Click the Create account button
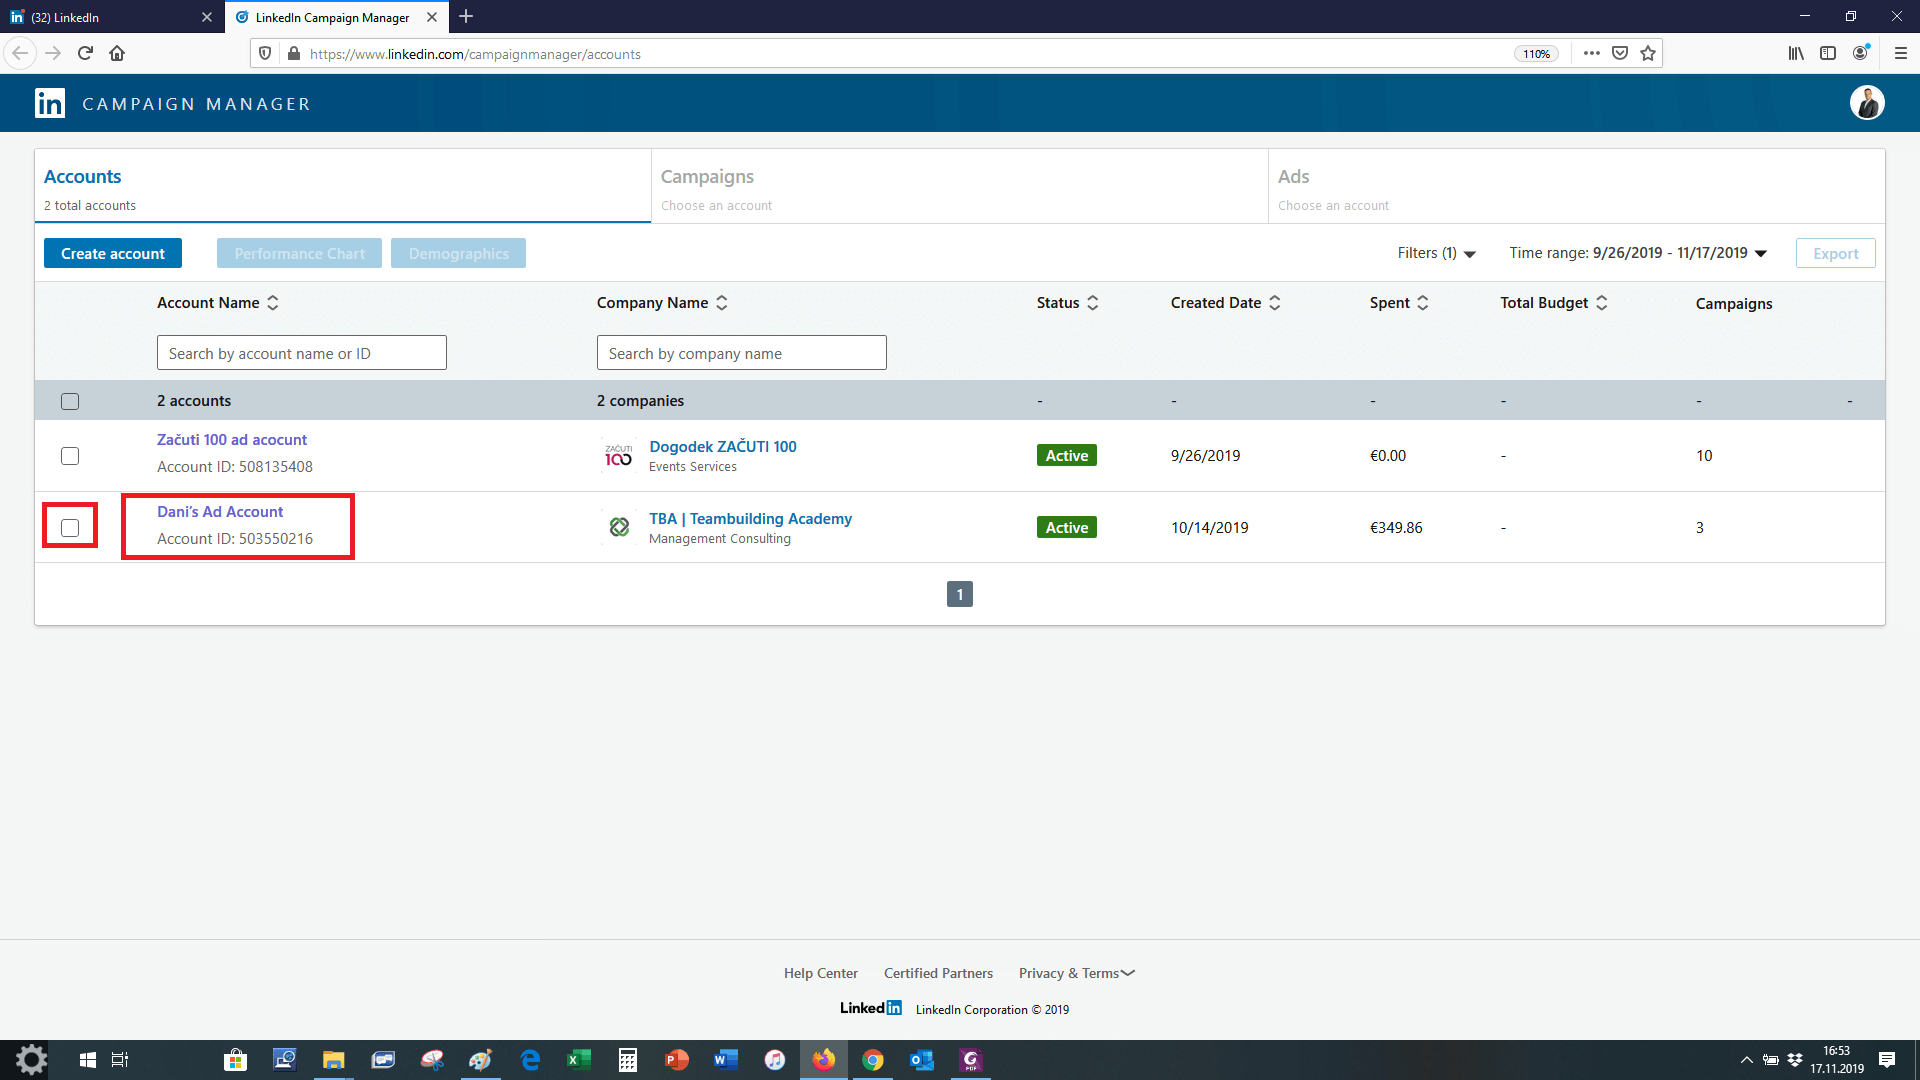This screenshot has height=1080, width=1920. (x=113, y=254)
